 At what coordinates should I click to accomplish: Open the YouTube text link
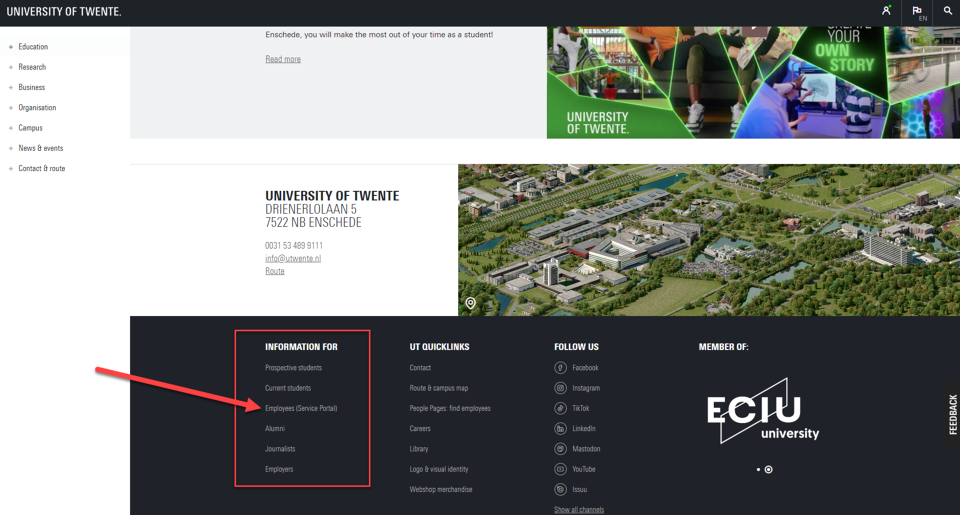(x=584, y=469)
